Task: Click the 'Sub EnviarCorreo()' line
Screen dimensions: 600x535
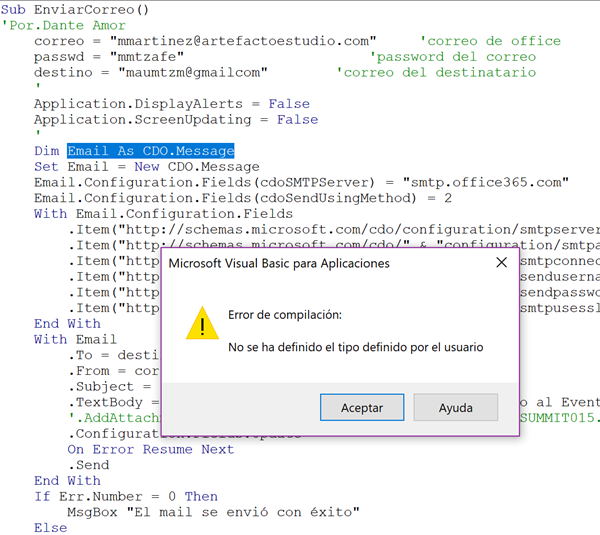Action: tap(75, 9)
